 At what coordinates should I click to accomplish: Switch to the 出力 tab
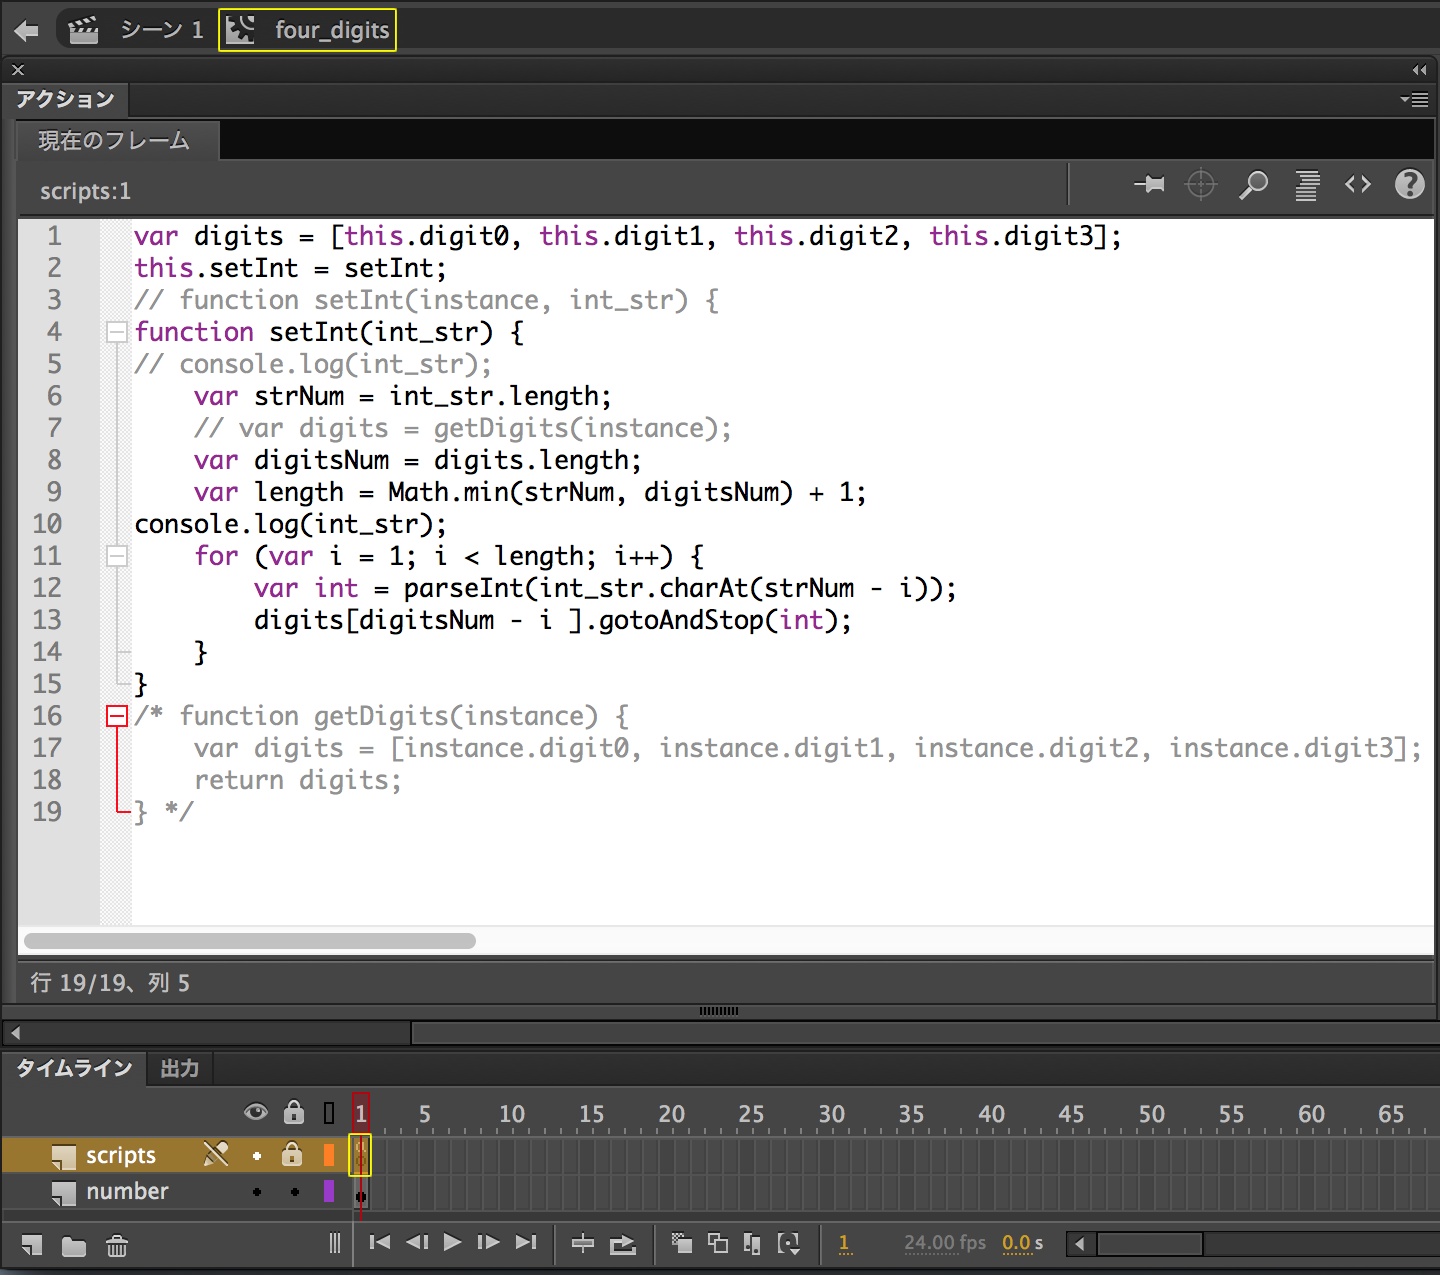[180, 1068]
